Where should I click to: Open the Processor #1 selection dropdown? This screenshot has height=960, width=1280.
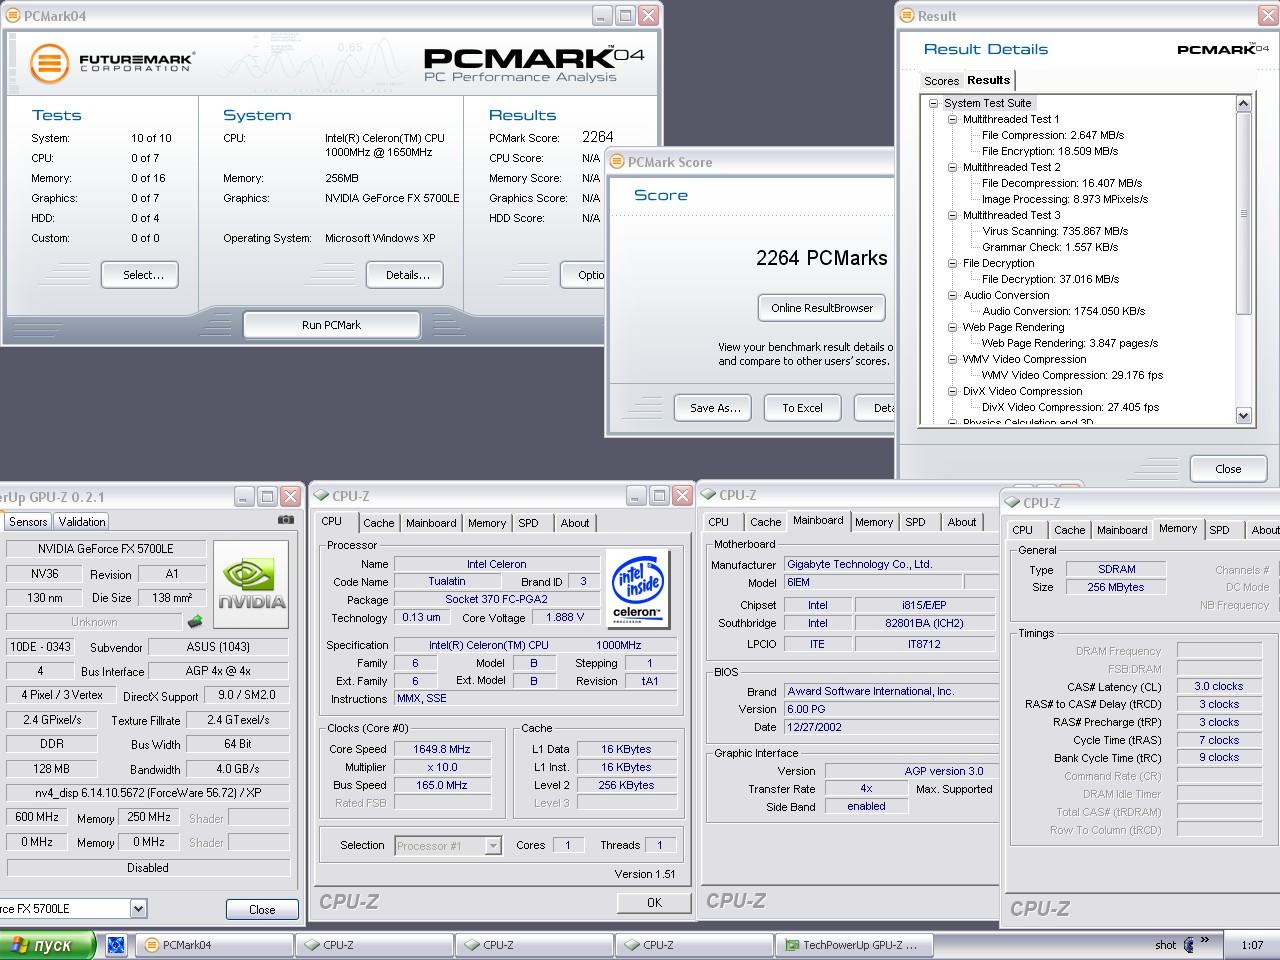pyautogui.click(x=492, y=846)
